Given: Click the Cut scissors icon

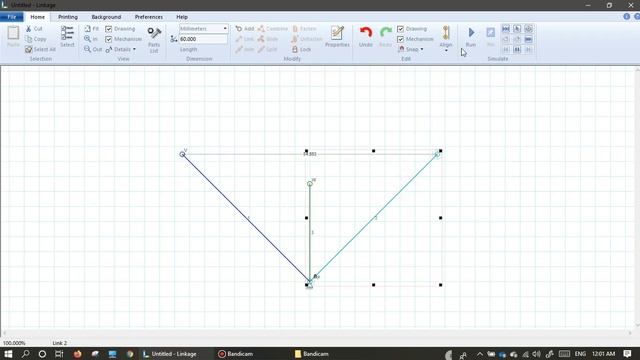Looking at the screenshot, I should coord(29,29).
